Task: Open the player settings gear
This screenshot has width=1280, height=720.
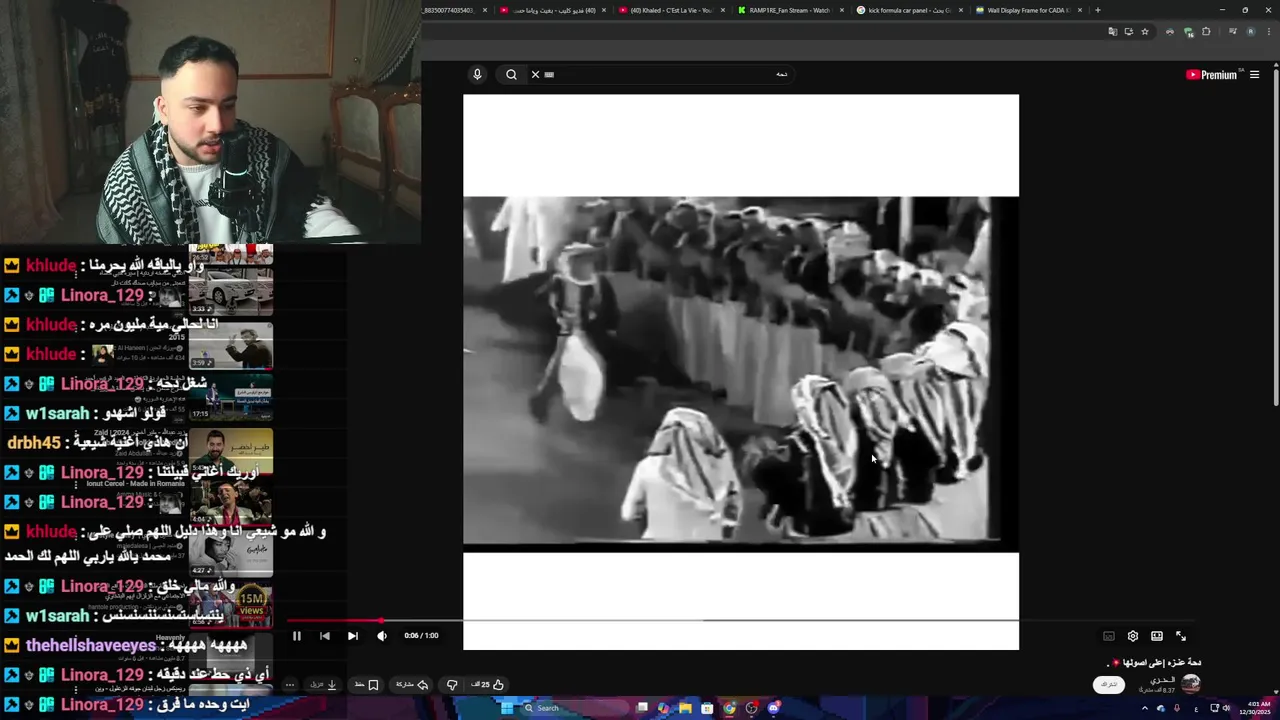Action: point(1132,636)
